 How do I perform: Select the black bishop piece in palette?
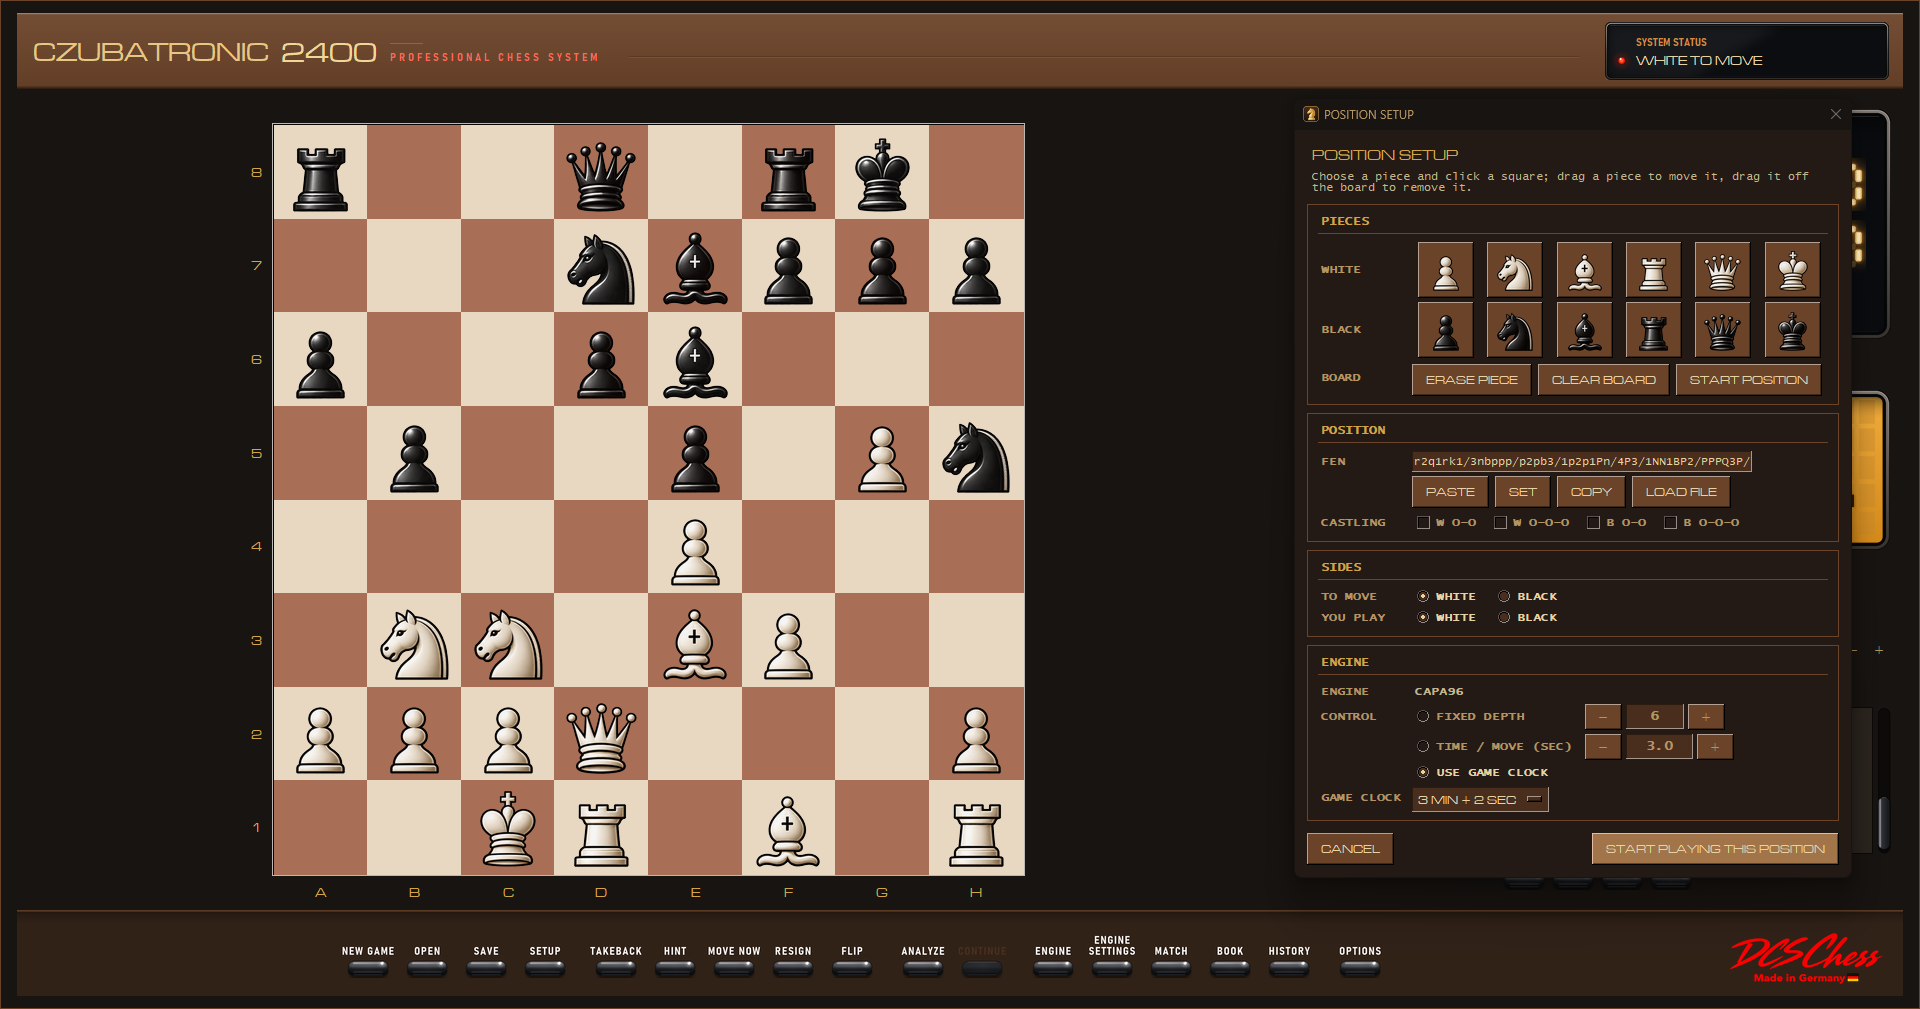pos(1584,330)
